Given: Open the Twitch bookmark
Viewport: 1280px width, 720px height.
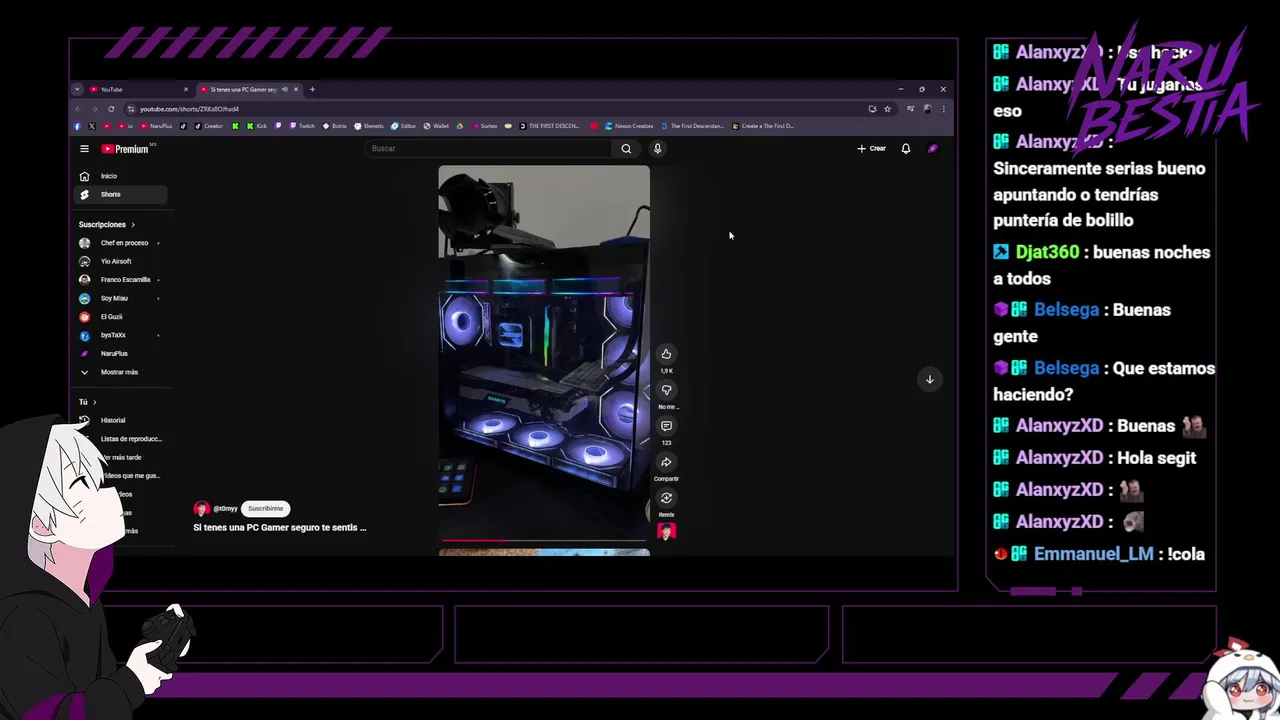Looking at the screenshot, I should pyautogui.click(x=301, y=126).
